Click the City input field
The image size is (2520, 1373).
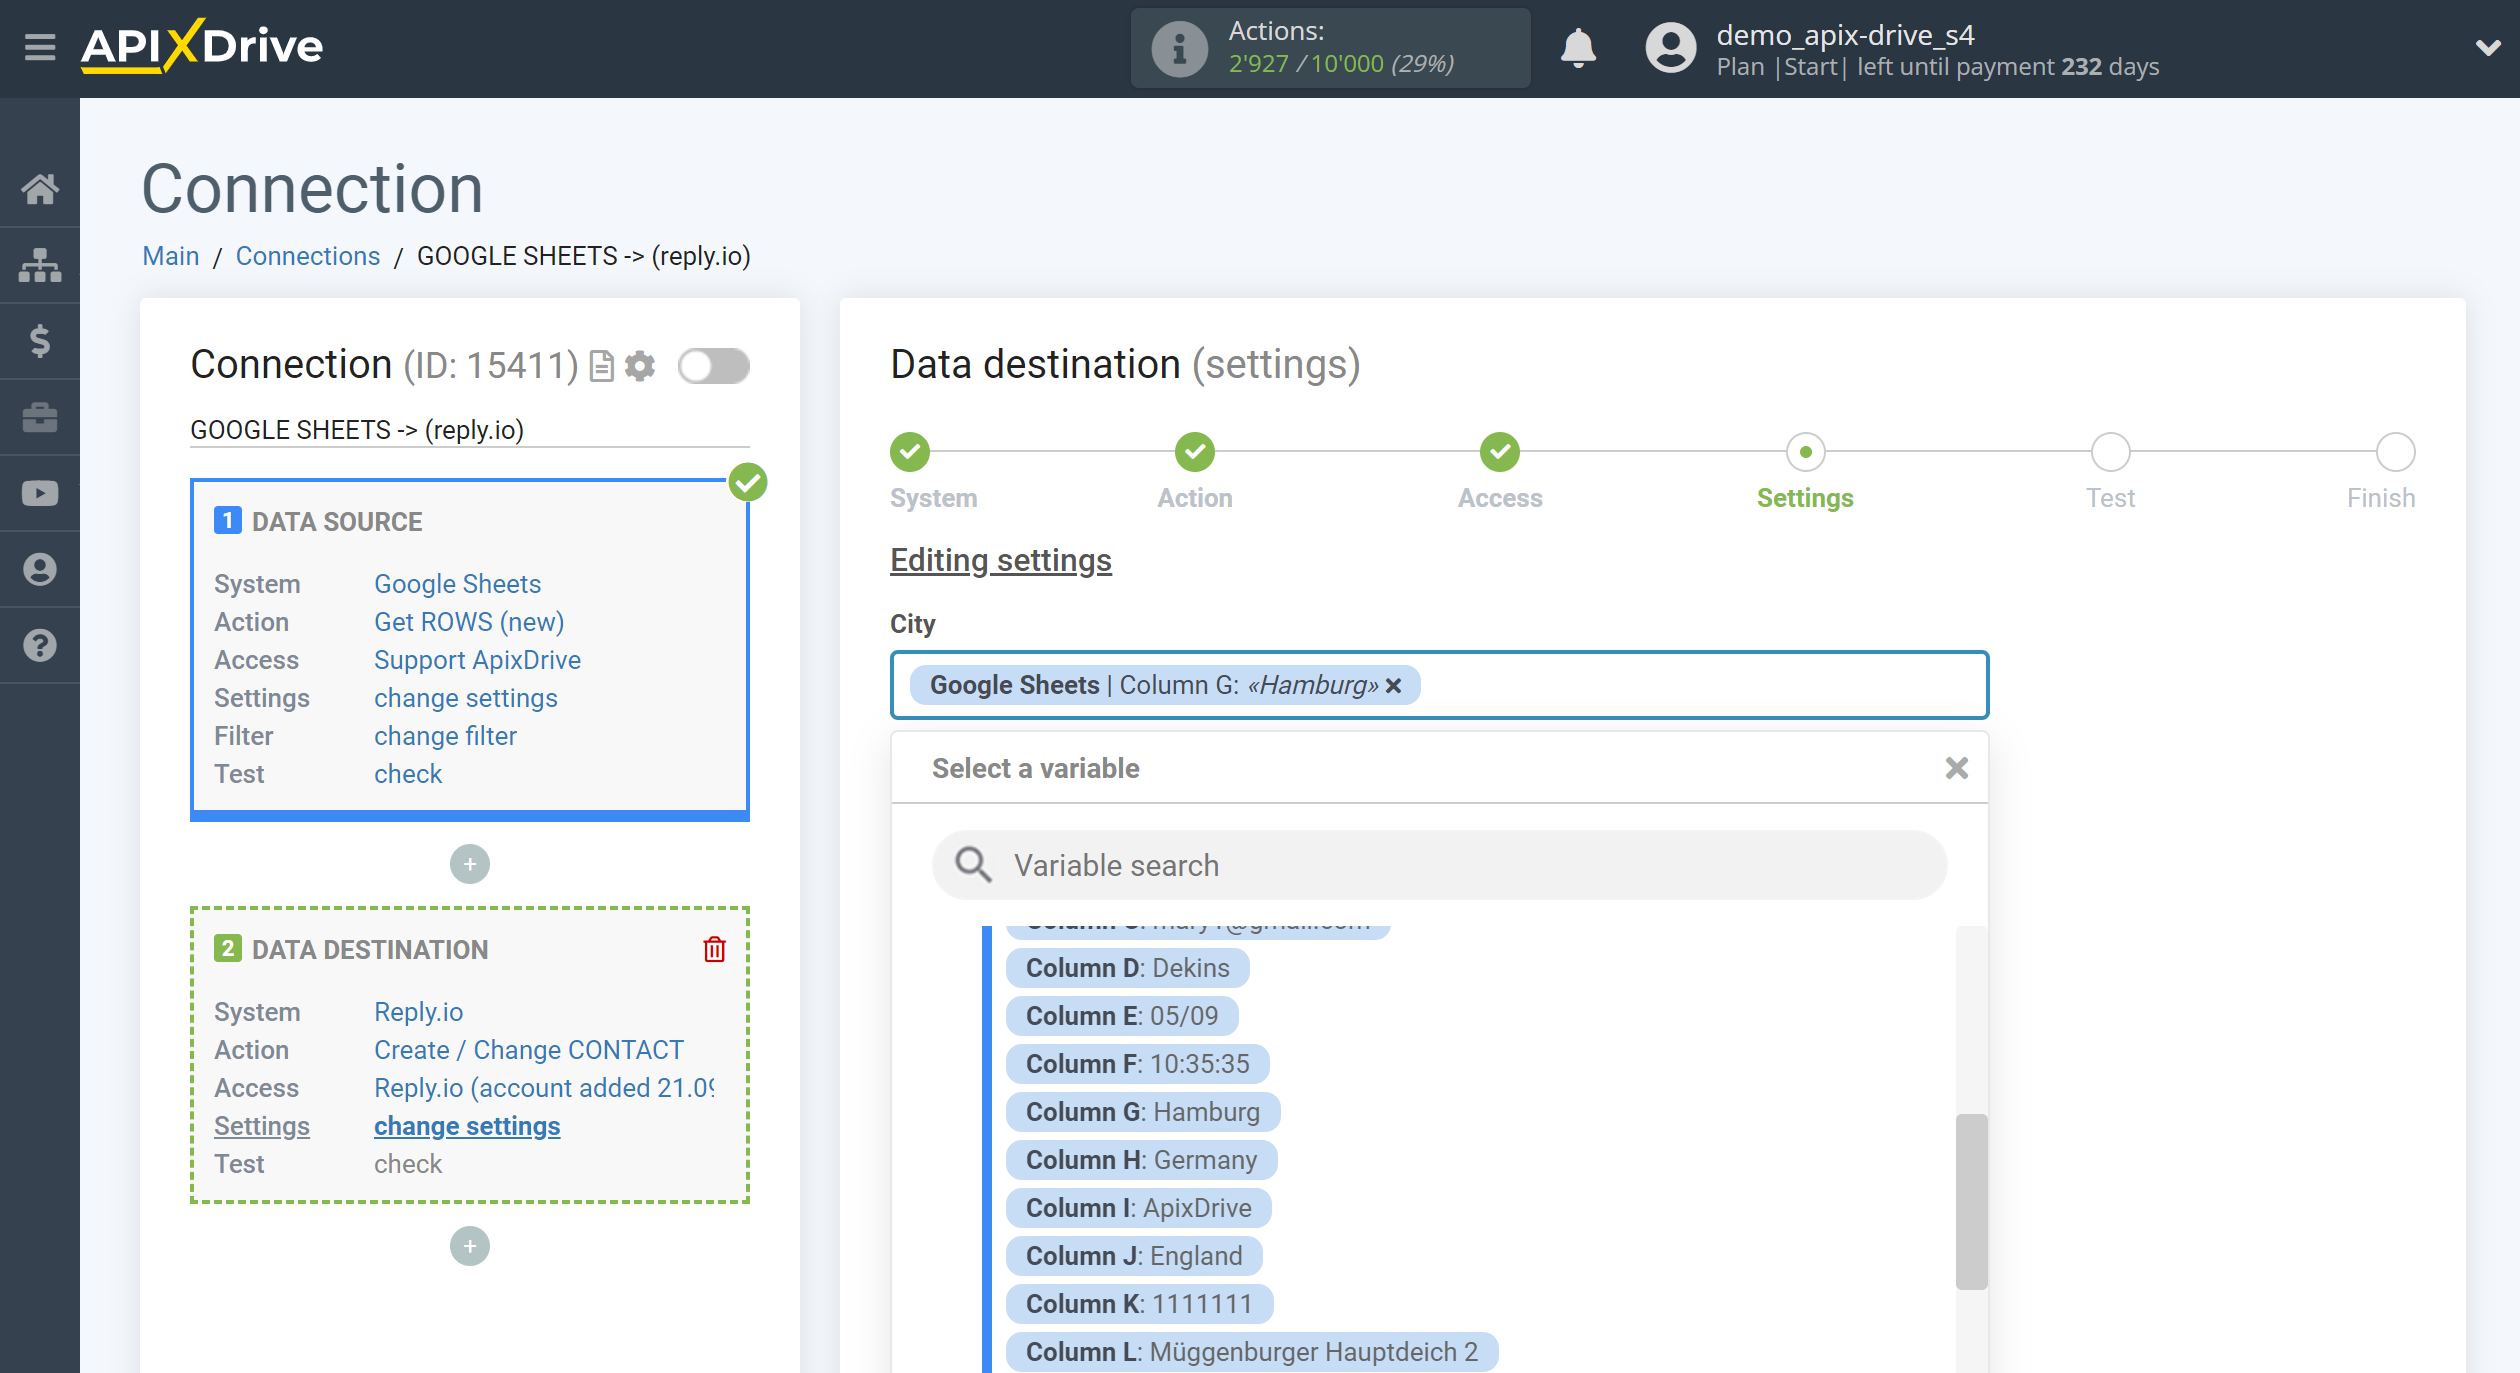coord(1440,685)
